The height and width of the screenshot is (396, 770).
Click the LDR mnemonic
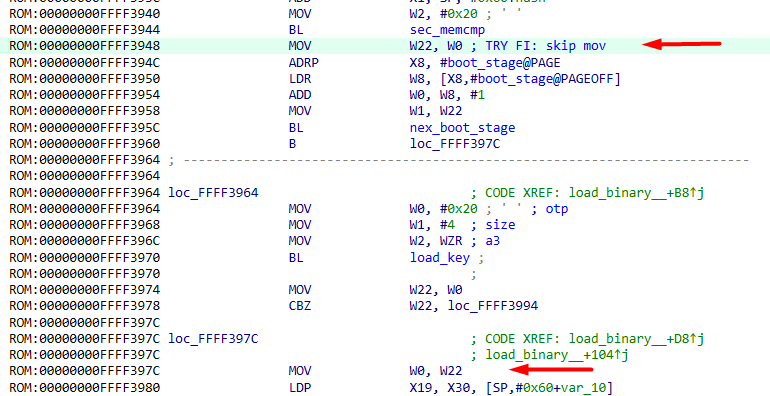[x=300, y=79]
